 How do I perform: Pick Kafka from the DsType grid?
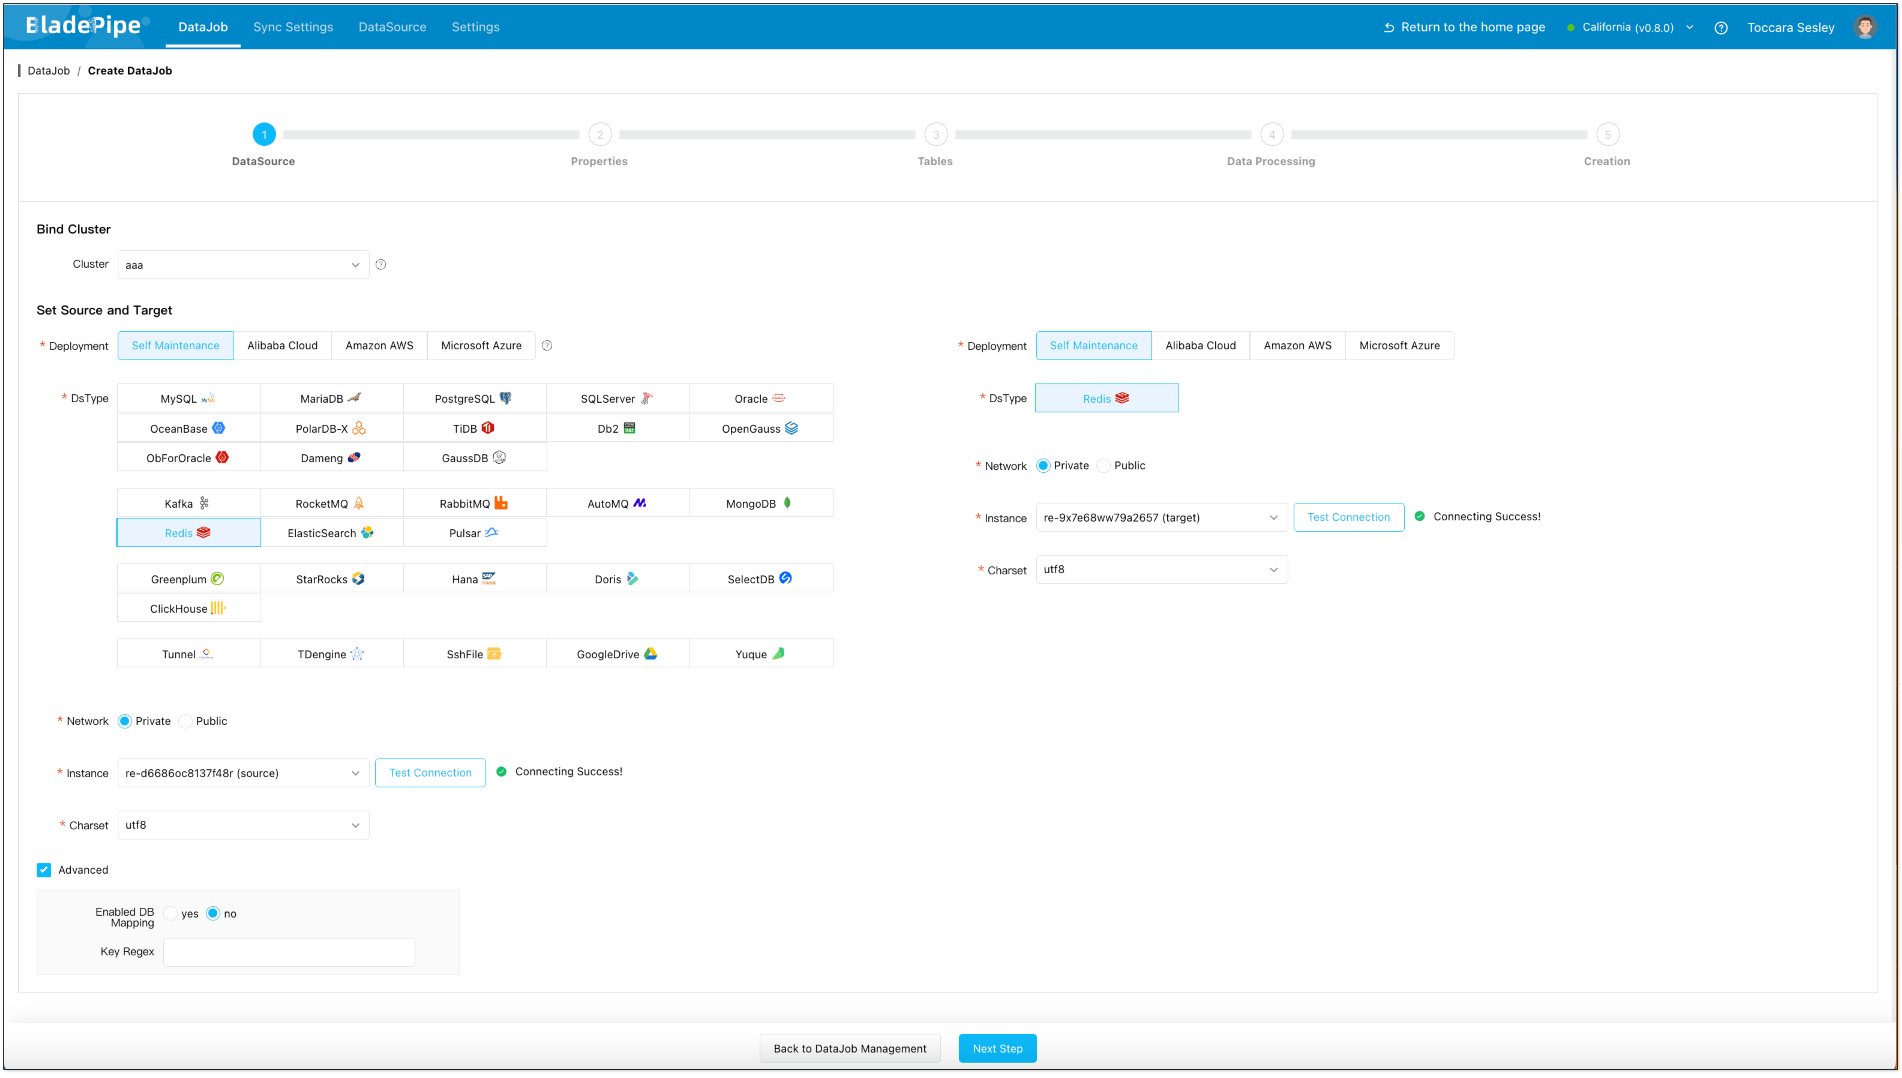[188, 504]
